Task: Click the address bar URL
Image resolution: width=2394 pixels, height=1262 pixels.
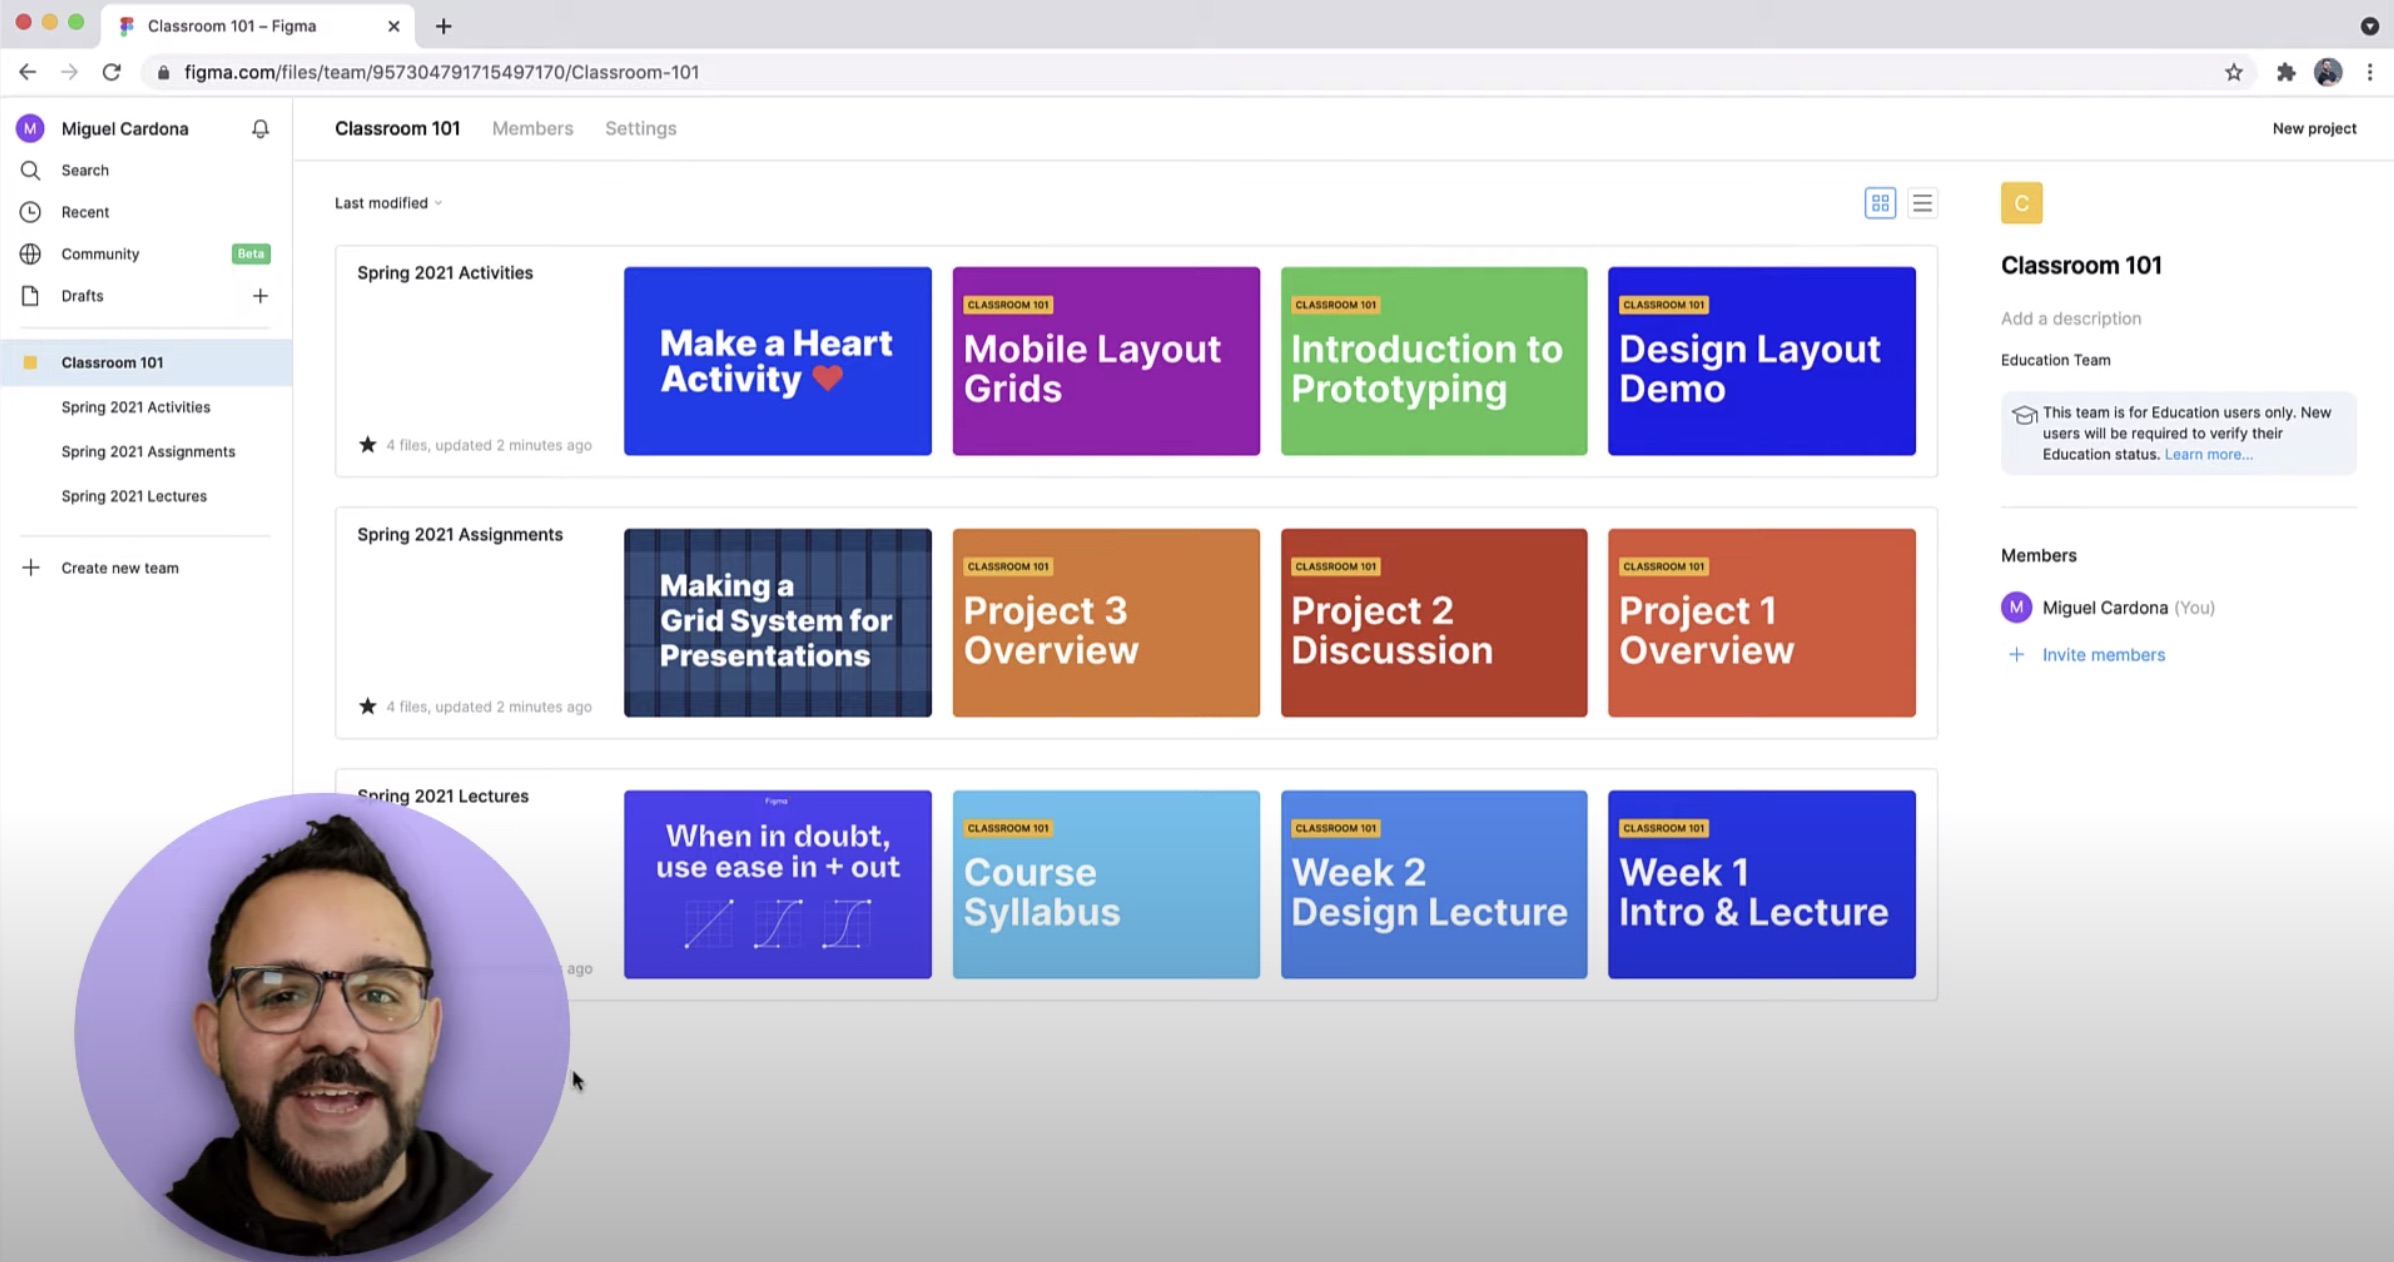Action: (x=441, y=72)
